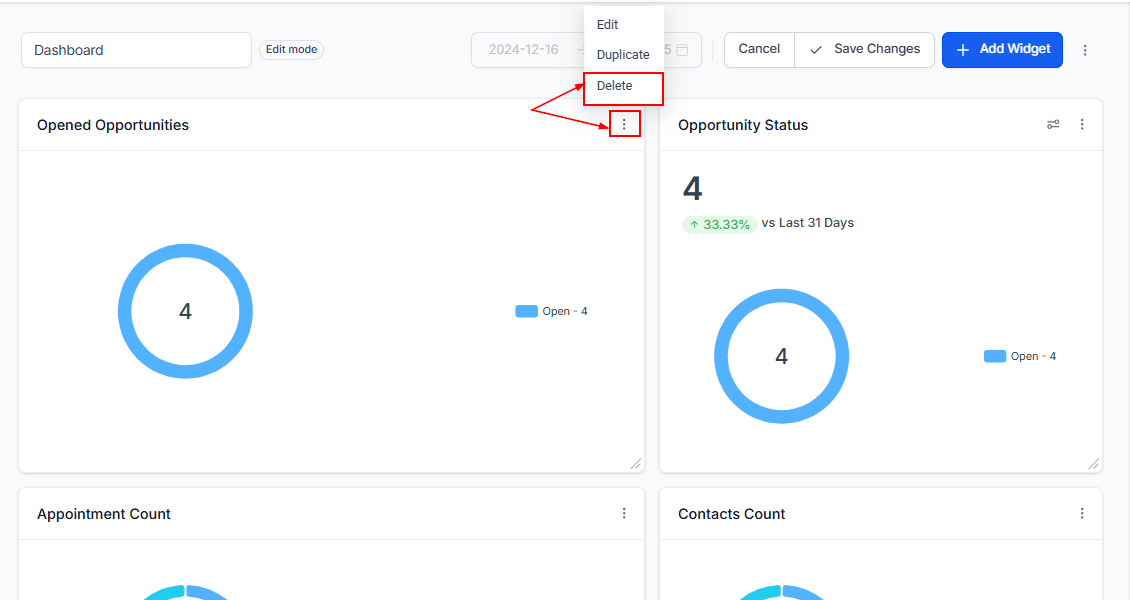Choose Duplicate from the widget menu
Screen dimensions: 1130x600
coord(623,55)
